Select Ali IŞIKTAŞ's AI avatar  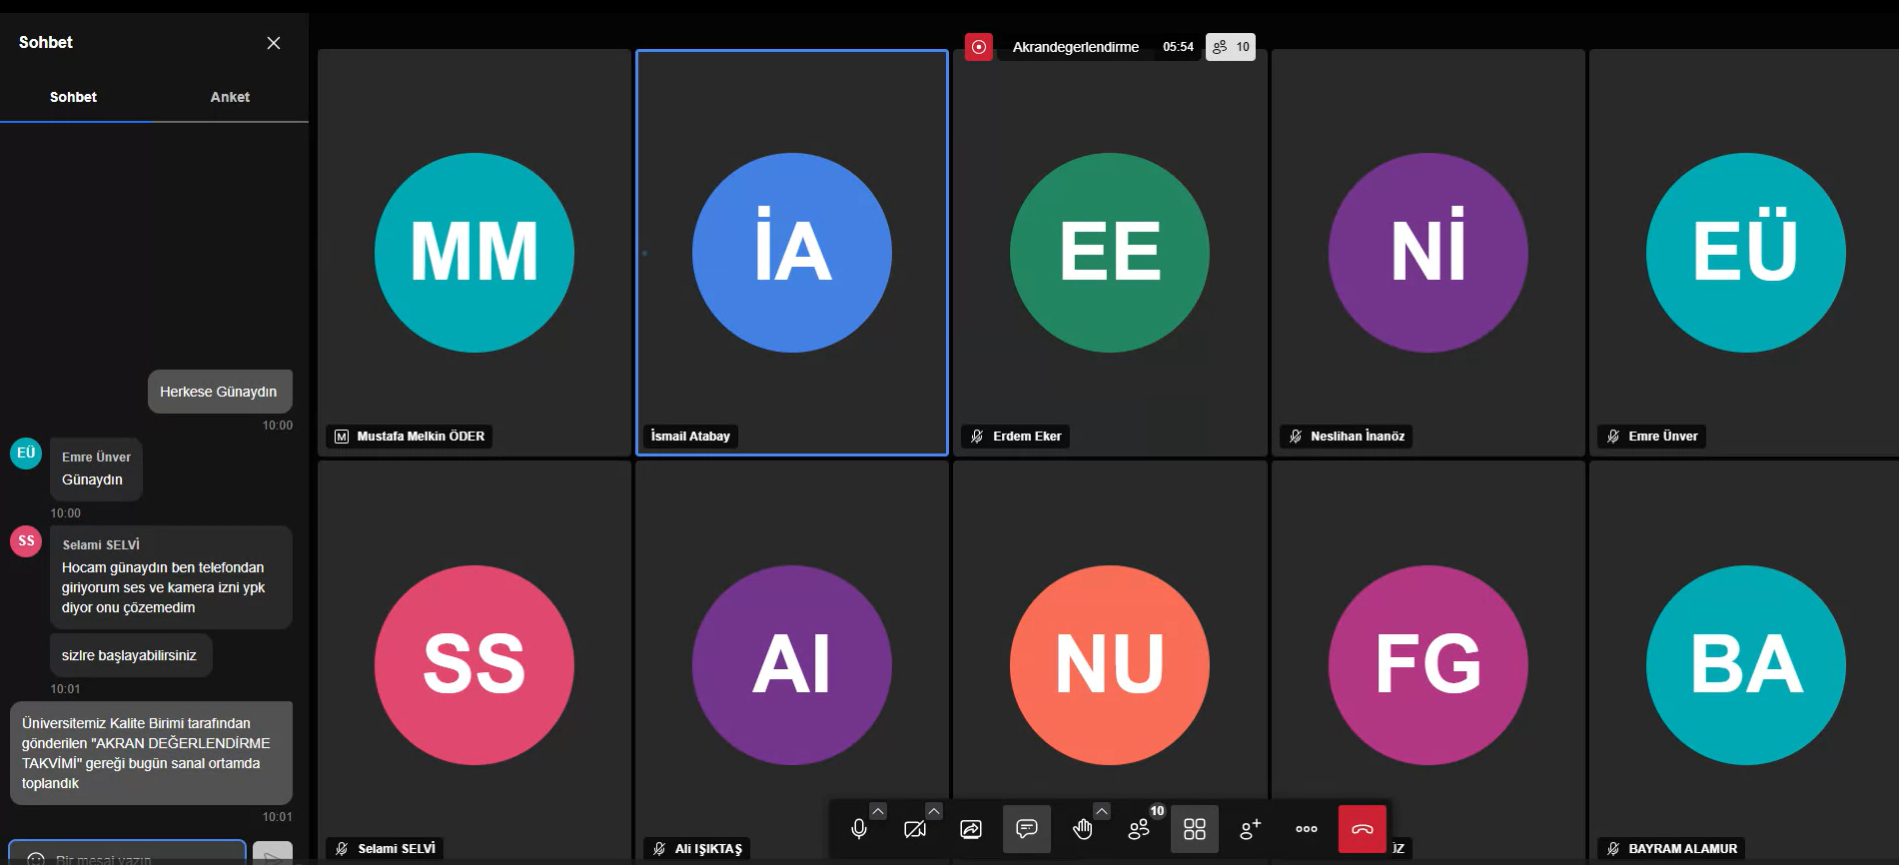(792, 665)
